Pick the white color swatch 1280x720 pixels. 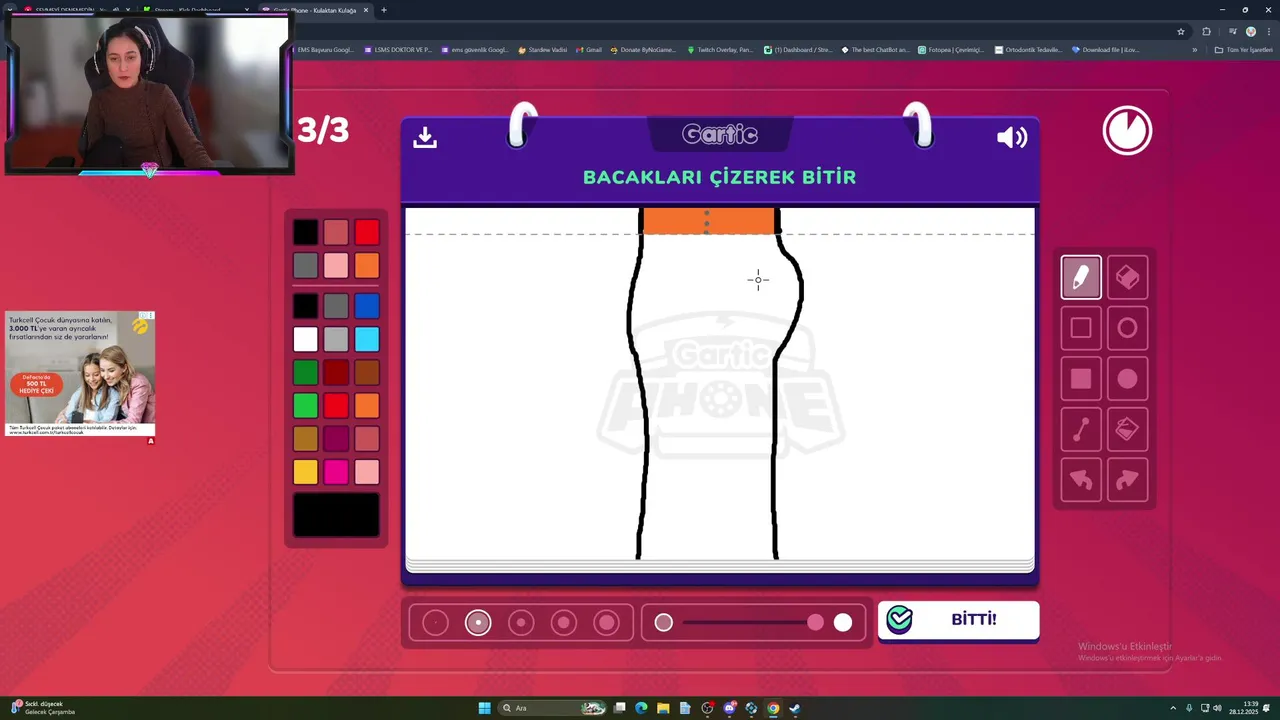(x=305, y=340)
